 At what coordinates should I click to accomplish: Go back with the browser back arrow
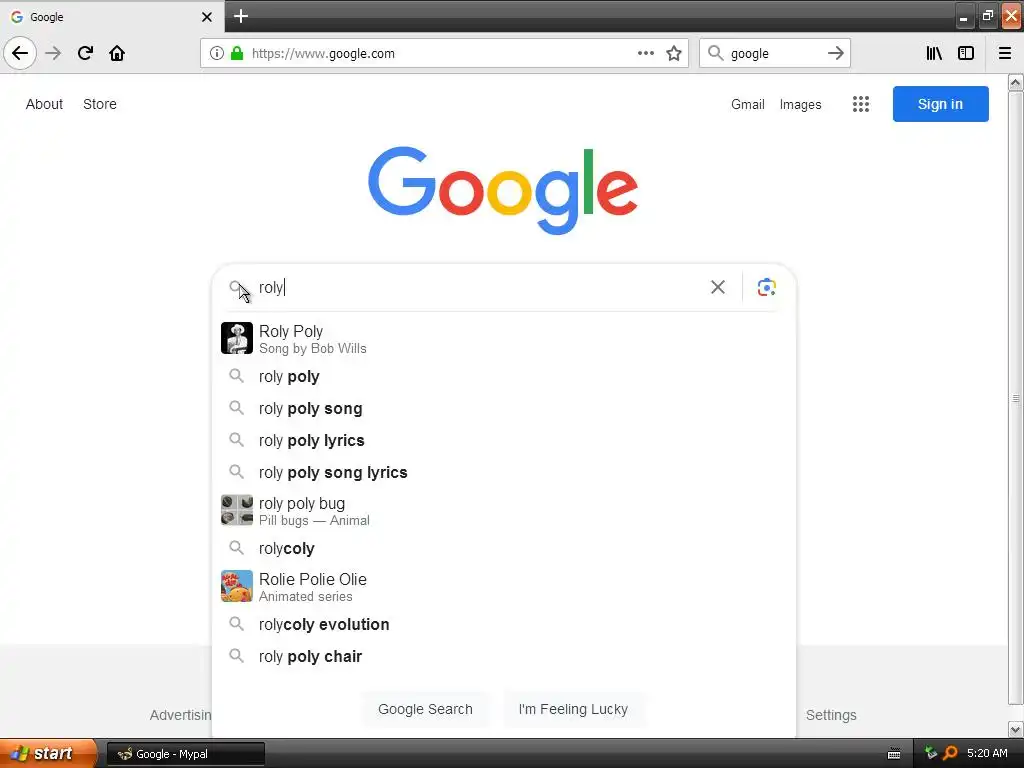(x=20, y=54)
